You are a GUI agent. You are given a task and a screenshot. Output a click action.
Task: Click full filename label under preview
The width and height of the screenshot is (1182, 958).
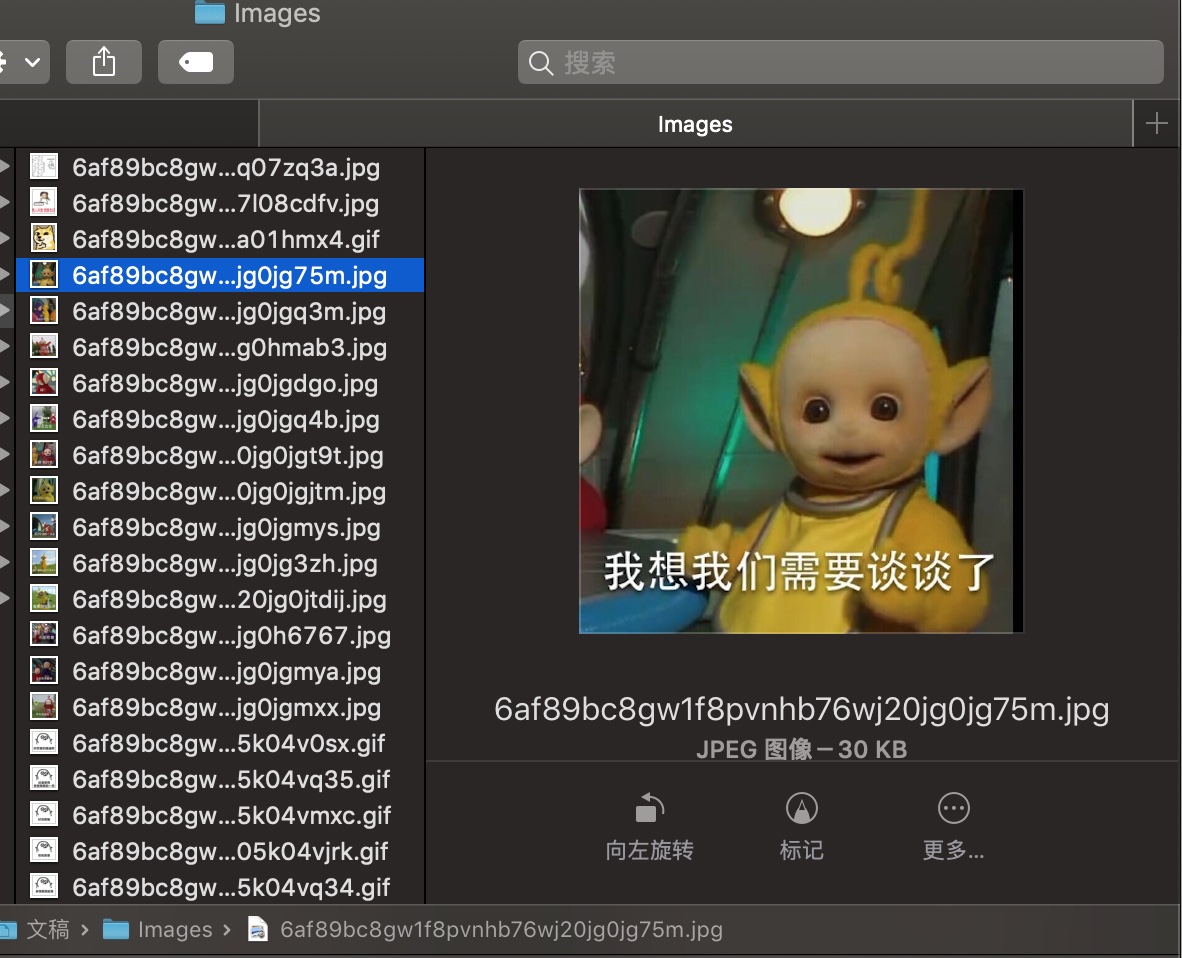click(x=801, y=709)
